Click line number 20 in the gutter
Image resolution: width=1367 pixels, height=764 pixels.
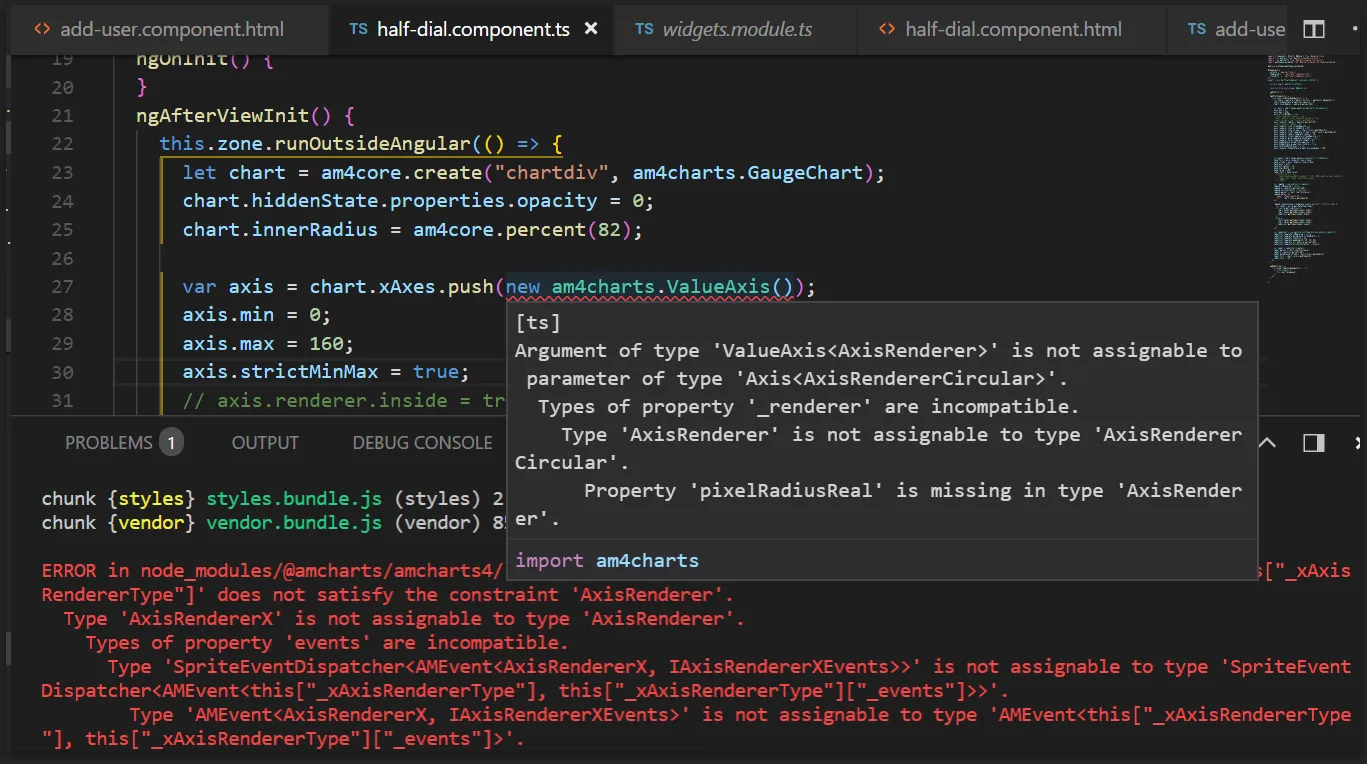coord(62,87)
